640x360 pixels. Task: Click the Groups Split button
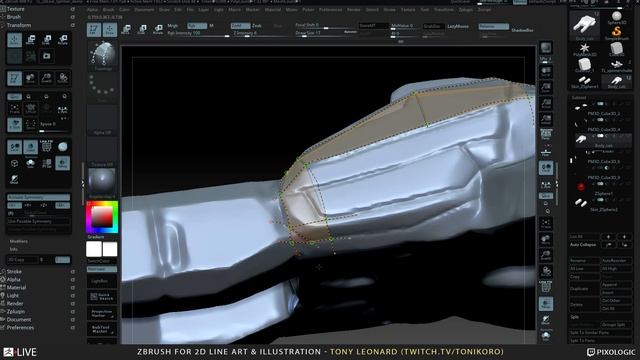[616, 324]
